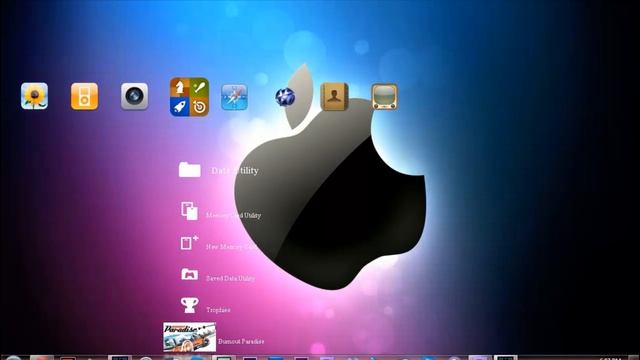Open the Safari compass Network icon
This screenshot has height=360, width=640.
click(x=234, y=97)
